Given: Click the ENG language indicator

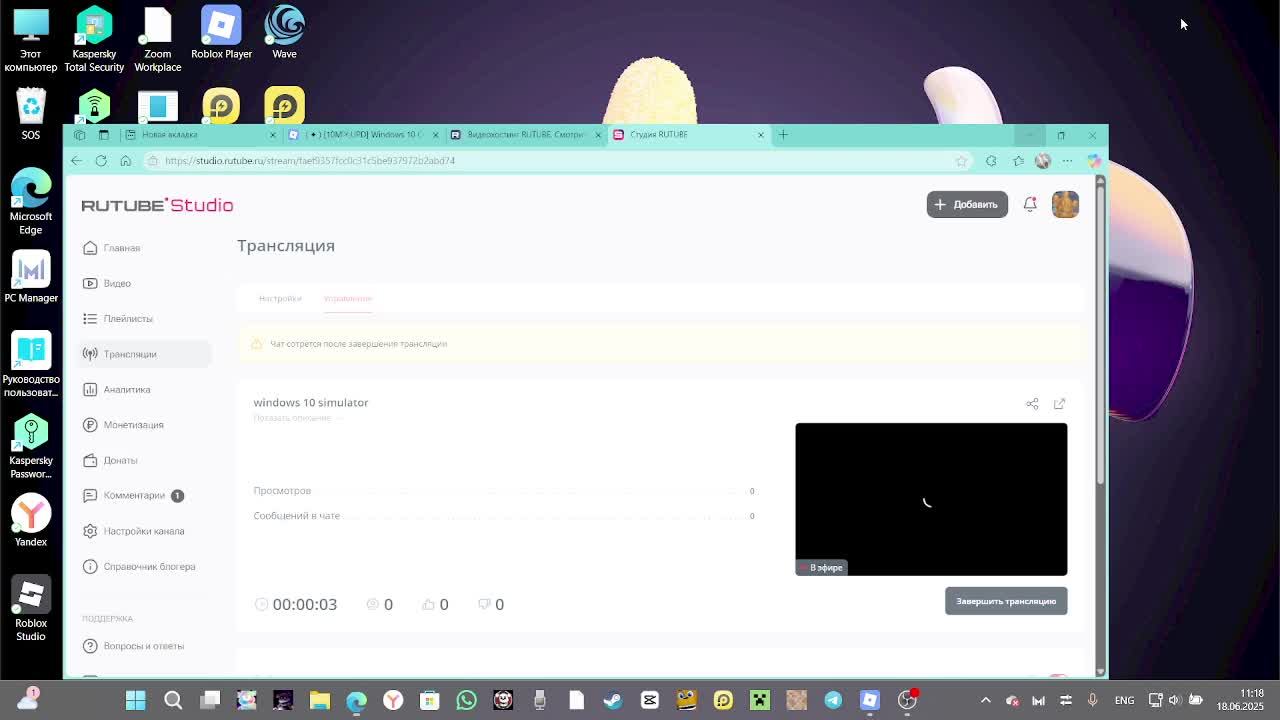Looking at the screenshot, I should pyautogui.click(x=1124, y=700).
